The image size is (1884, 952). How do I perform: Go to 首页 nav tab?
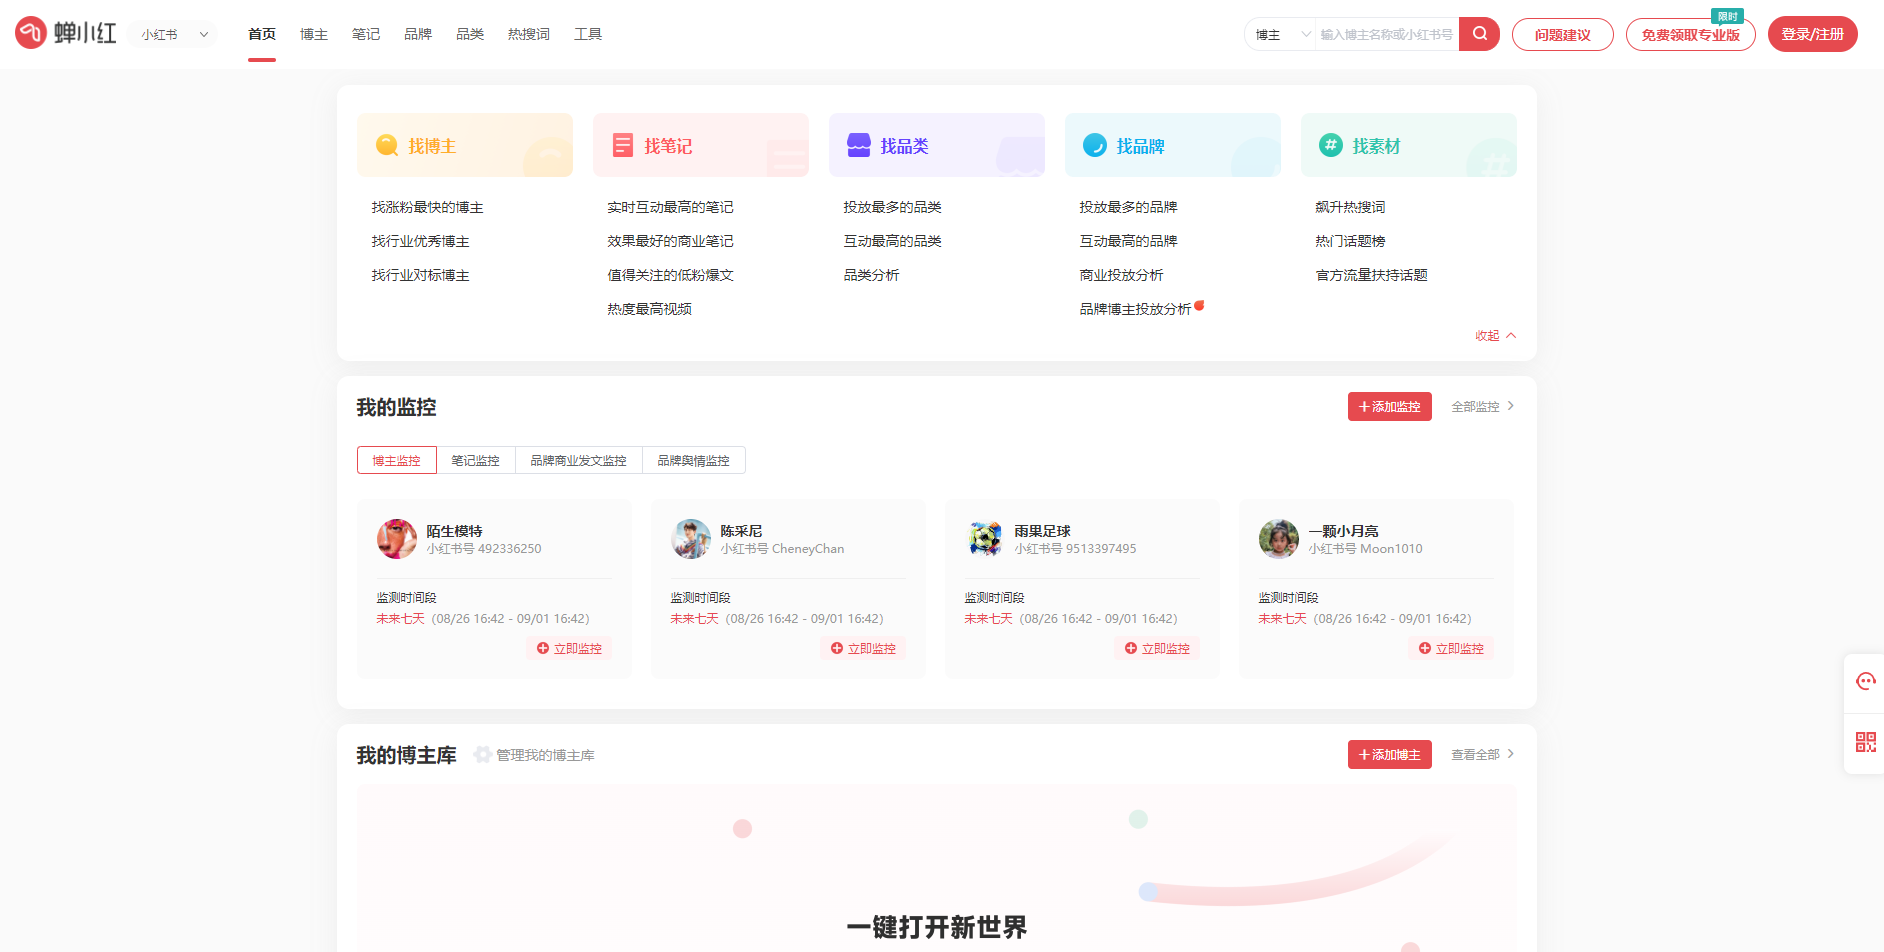[x=262, y=34]
